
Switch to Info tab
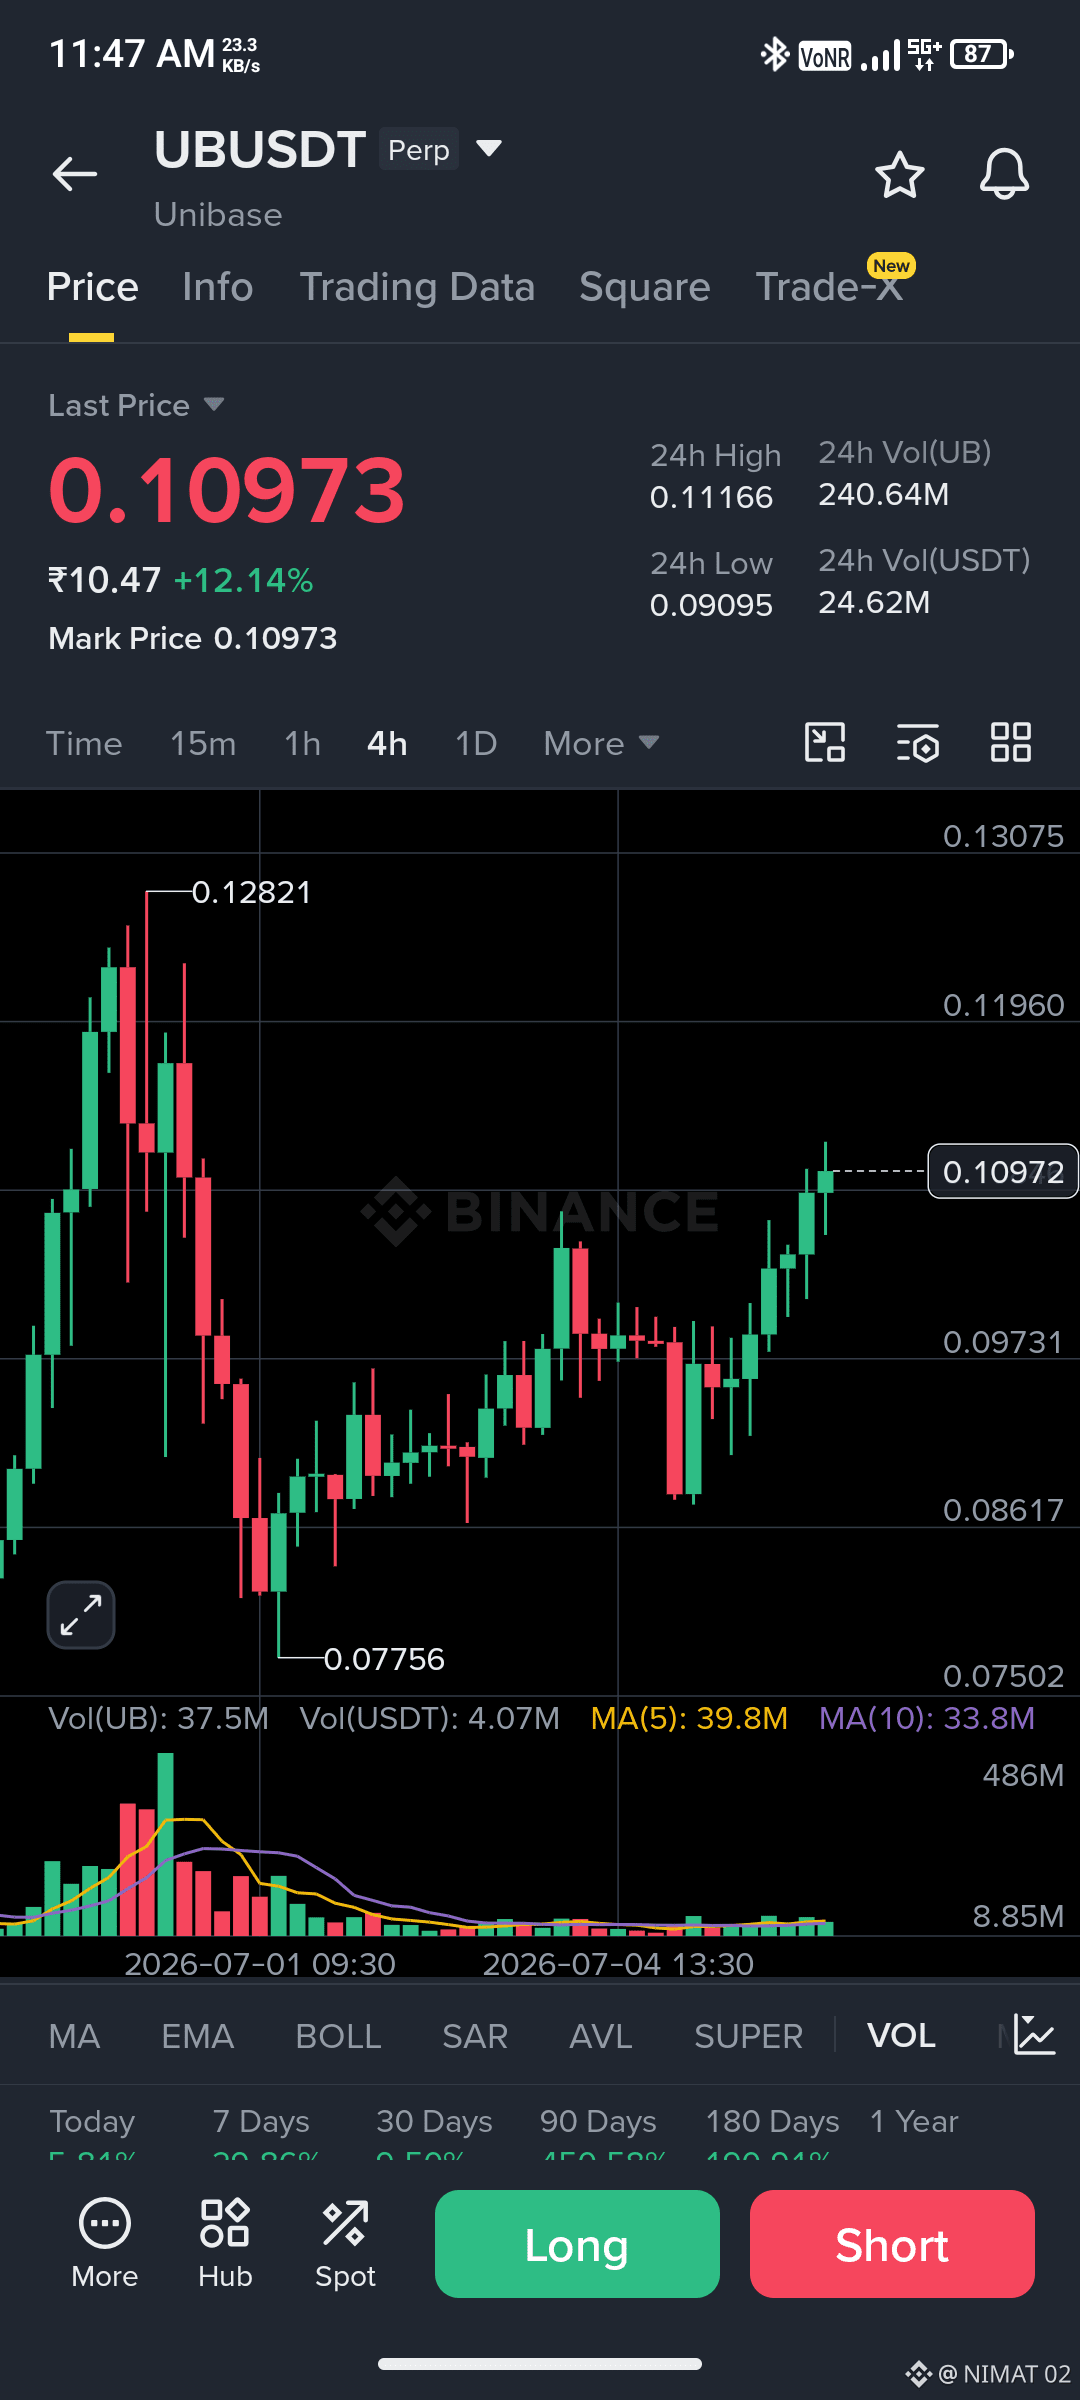pos(218,287)
